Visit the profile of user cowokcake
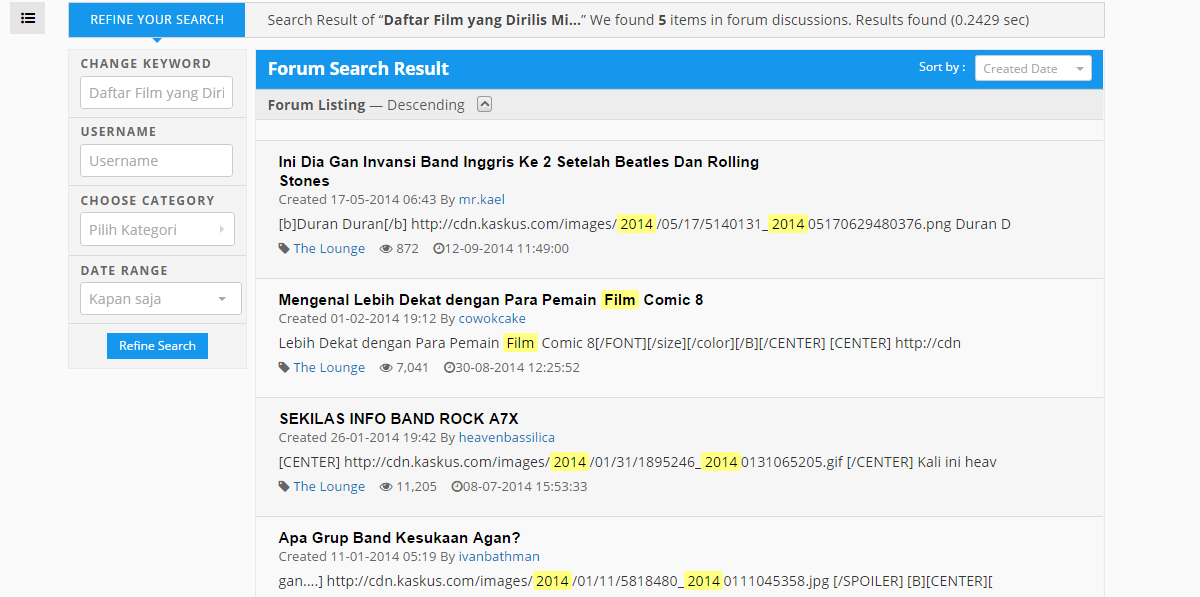The width and height of the screenshot is (1200, 597). tap(492, 318)
